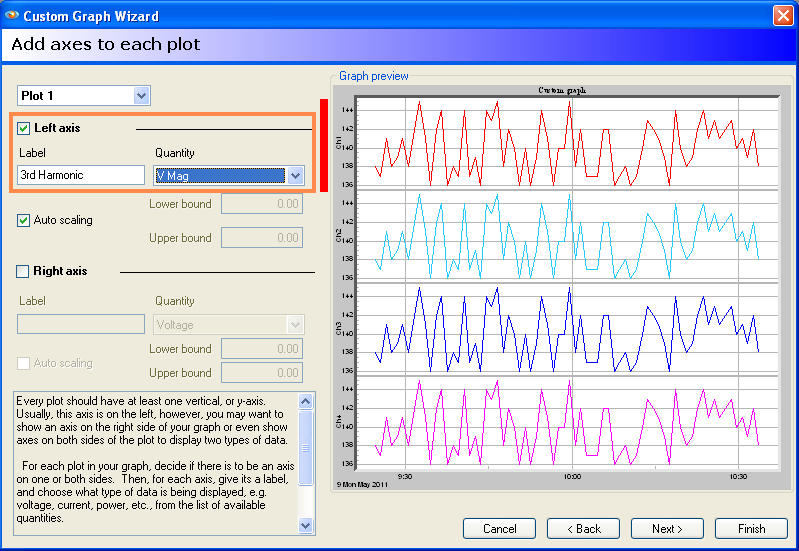Expand the V Mag quantity dropdown
This screenshot has width=799, height=551.
click(x=295, y=176)
